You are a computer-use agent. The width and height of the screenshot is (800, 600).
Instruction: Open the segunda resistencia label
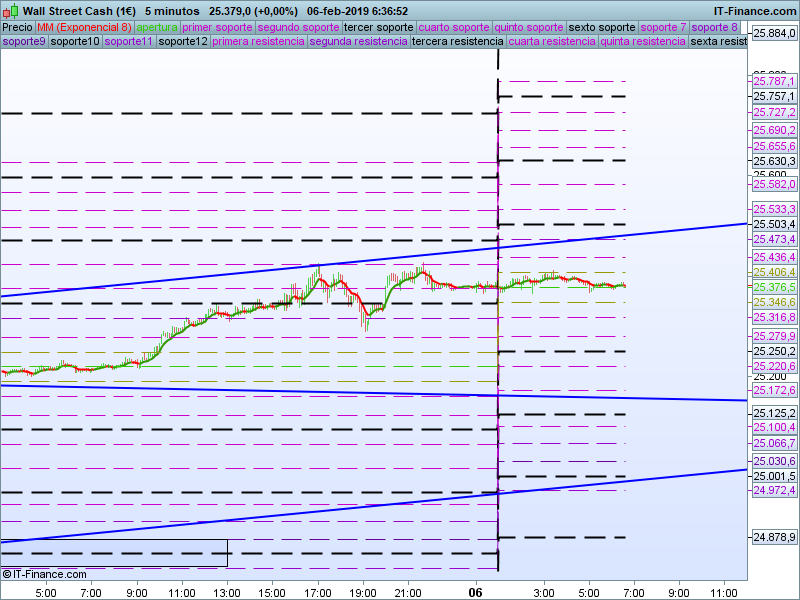pyautogui.click(x=359, y=41)
